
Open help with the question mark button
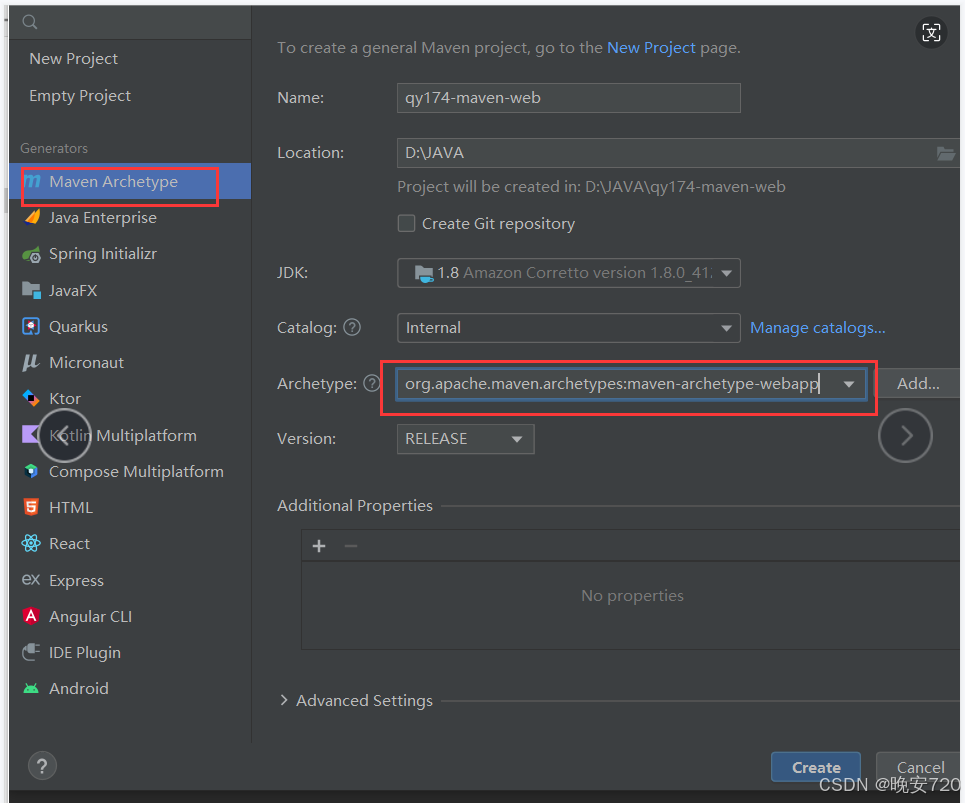(x=42, y=766)
